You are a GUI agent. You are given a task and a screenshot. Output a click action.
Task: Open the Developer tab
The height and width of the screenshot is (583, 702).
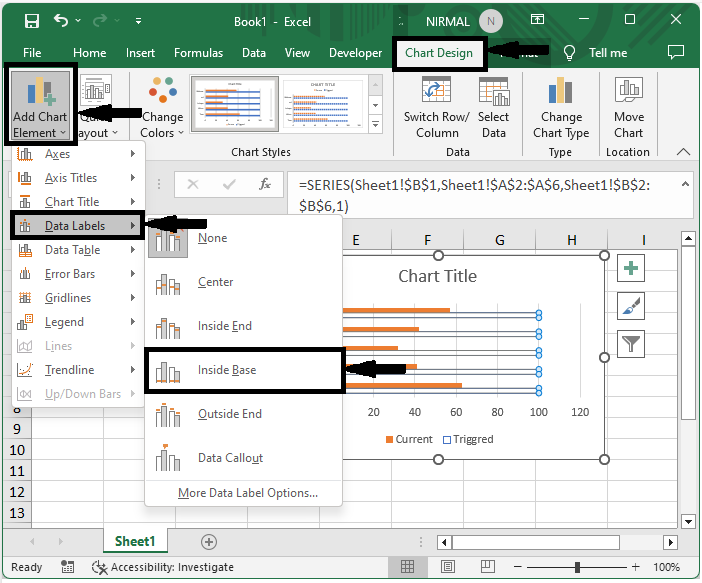[355, 53]
